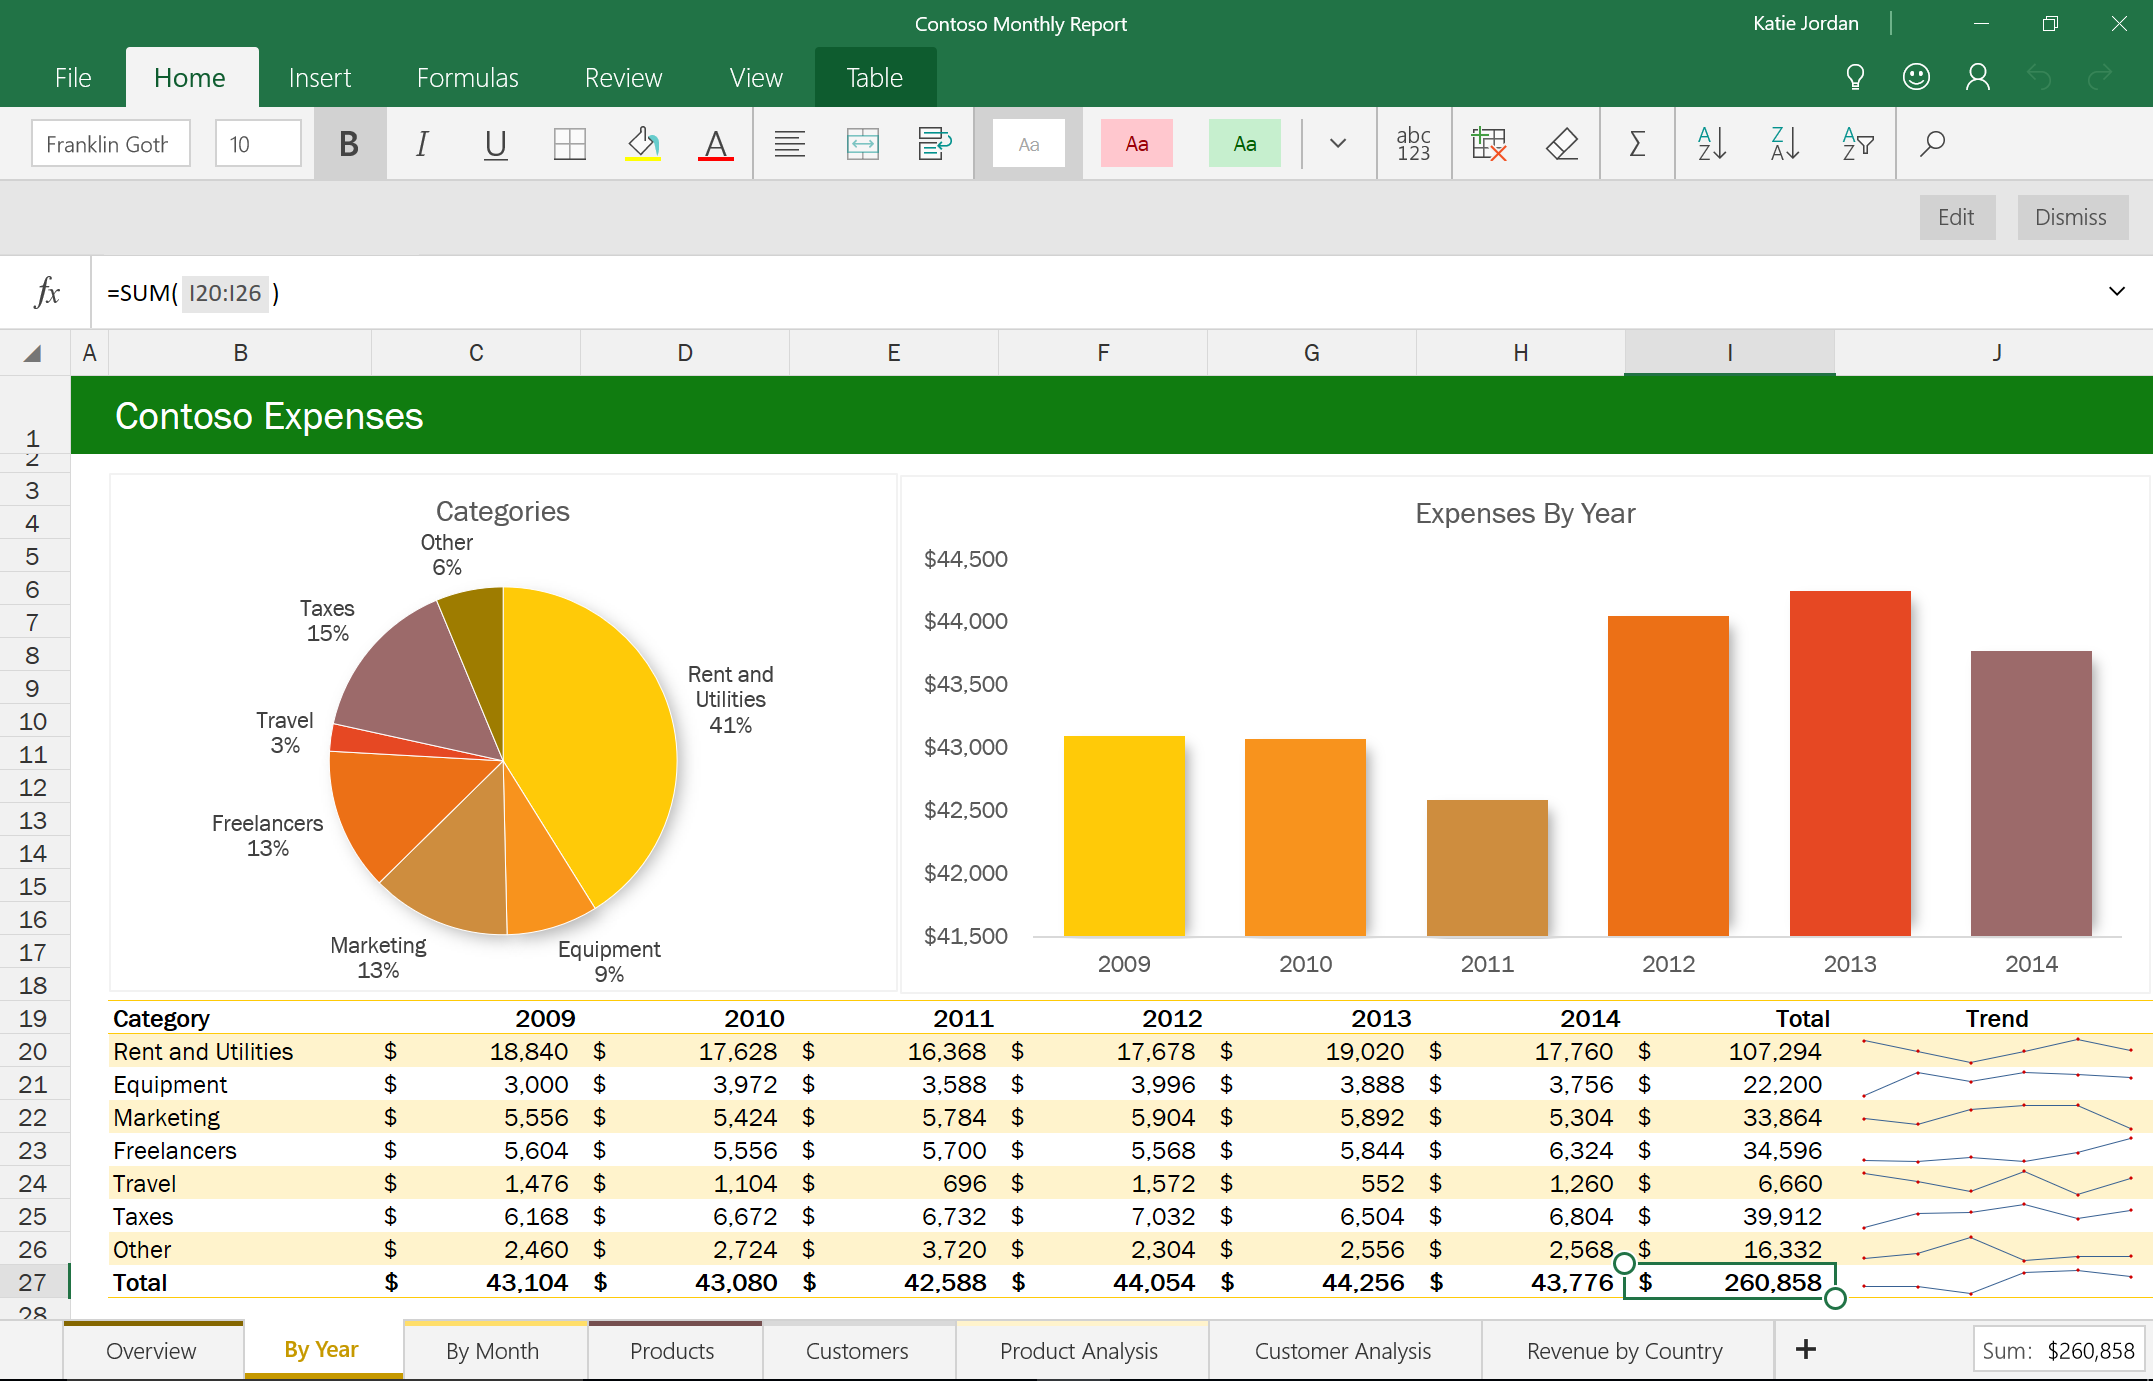2153x1381 pixels.
Task: Apply red font color icon
Action: click(716, 143)
